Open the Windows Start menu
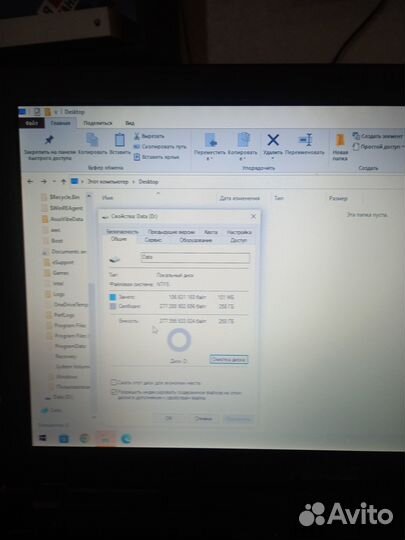The image size is (405, 540). pos(43,438)
